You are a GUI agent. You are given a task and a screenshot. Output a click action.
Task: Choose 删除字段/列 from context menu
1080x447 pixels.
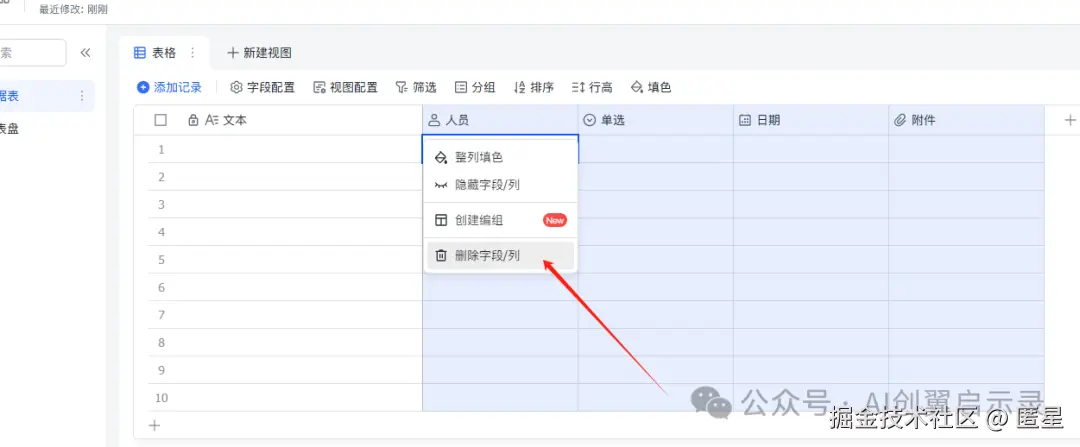click(500, 256)
